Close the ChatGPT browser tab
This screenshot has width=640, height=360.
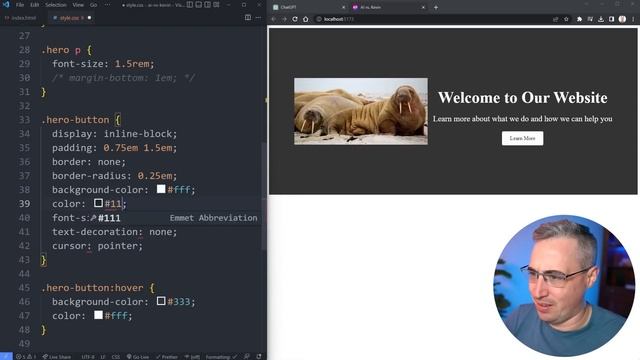coord(343,7)
